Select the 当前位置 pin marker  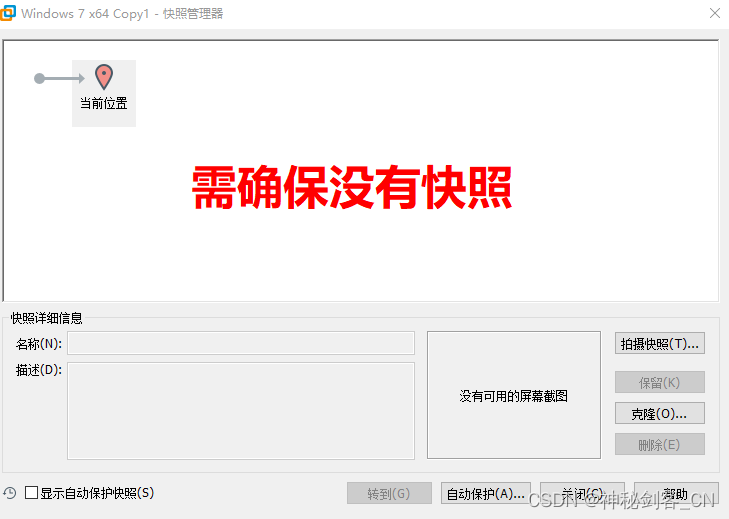coord(104,77)
